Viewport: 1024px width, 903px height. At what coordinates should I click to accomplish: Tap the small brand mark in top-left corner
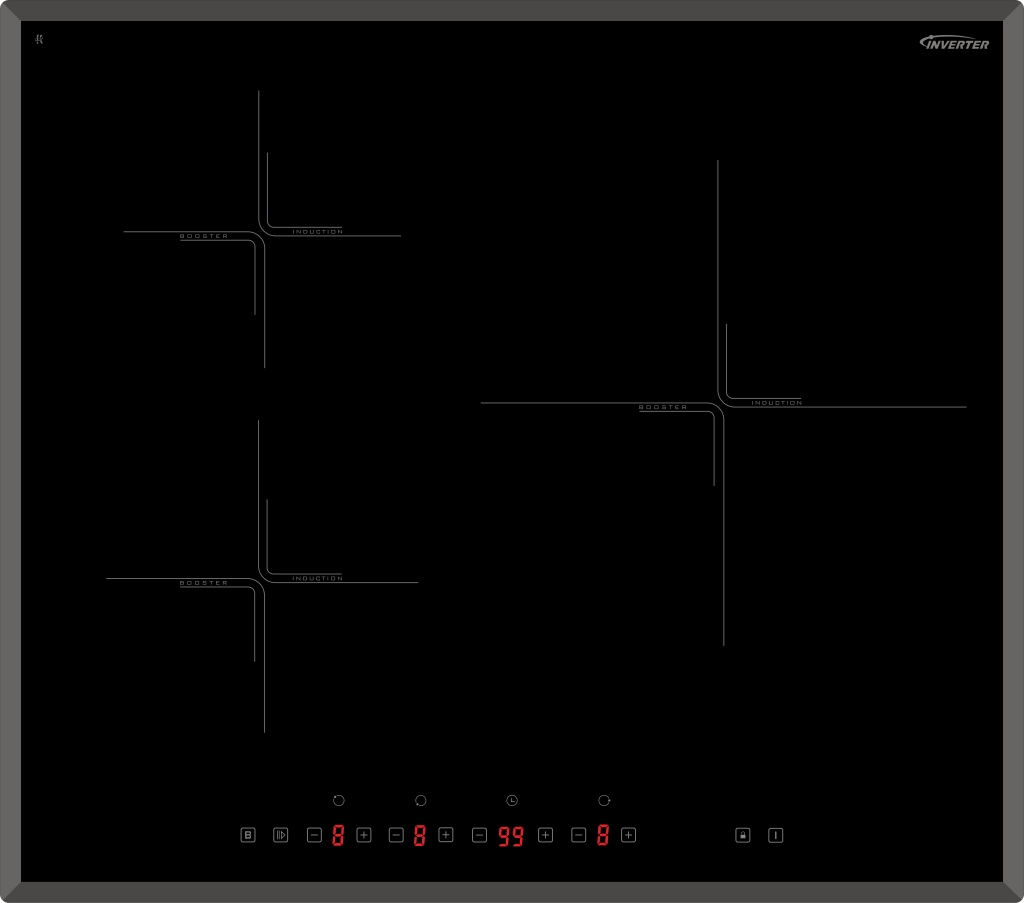point(39,39)
